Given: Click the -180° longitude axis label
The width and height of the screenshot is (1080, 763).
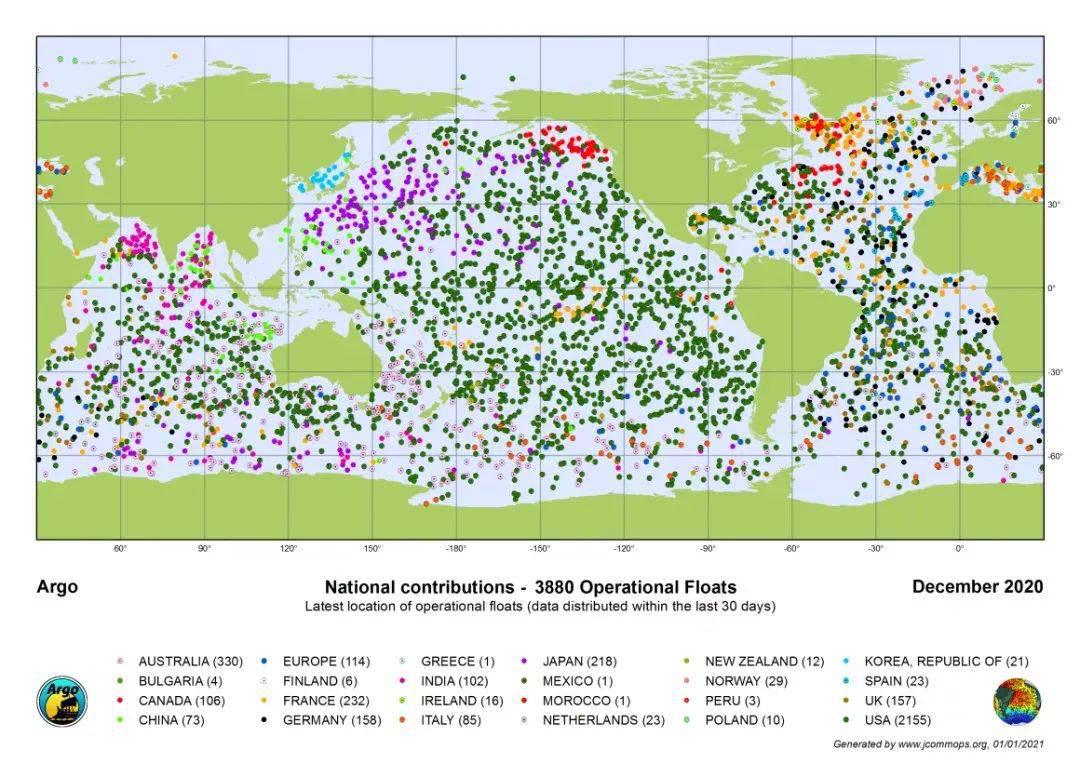Looking at the screenshot, I should [x=456, y=548].
